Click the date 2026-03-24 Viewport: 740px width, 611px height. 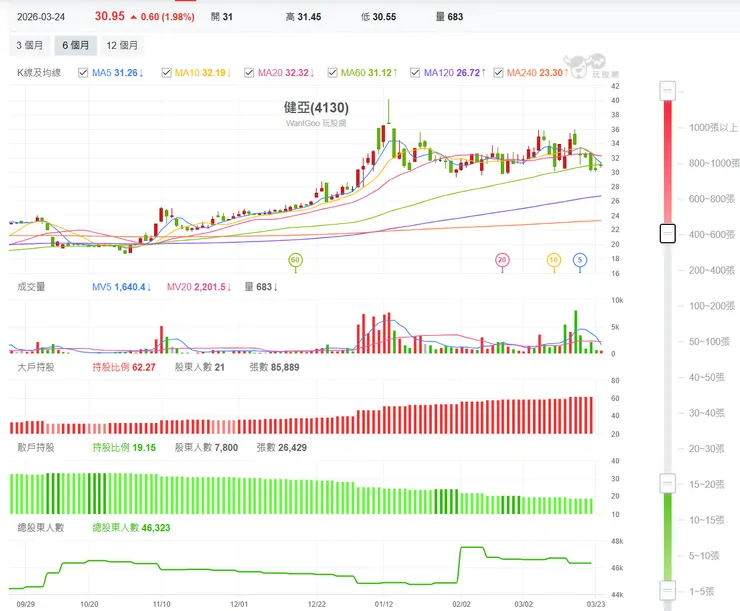point(41,17)
